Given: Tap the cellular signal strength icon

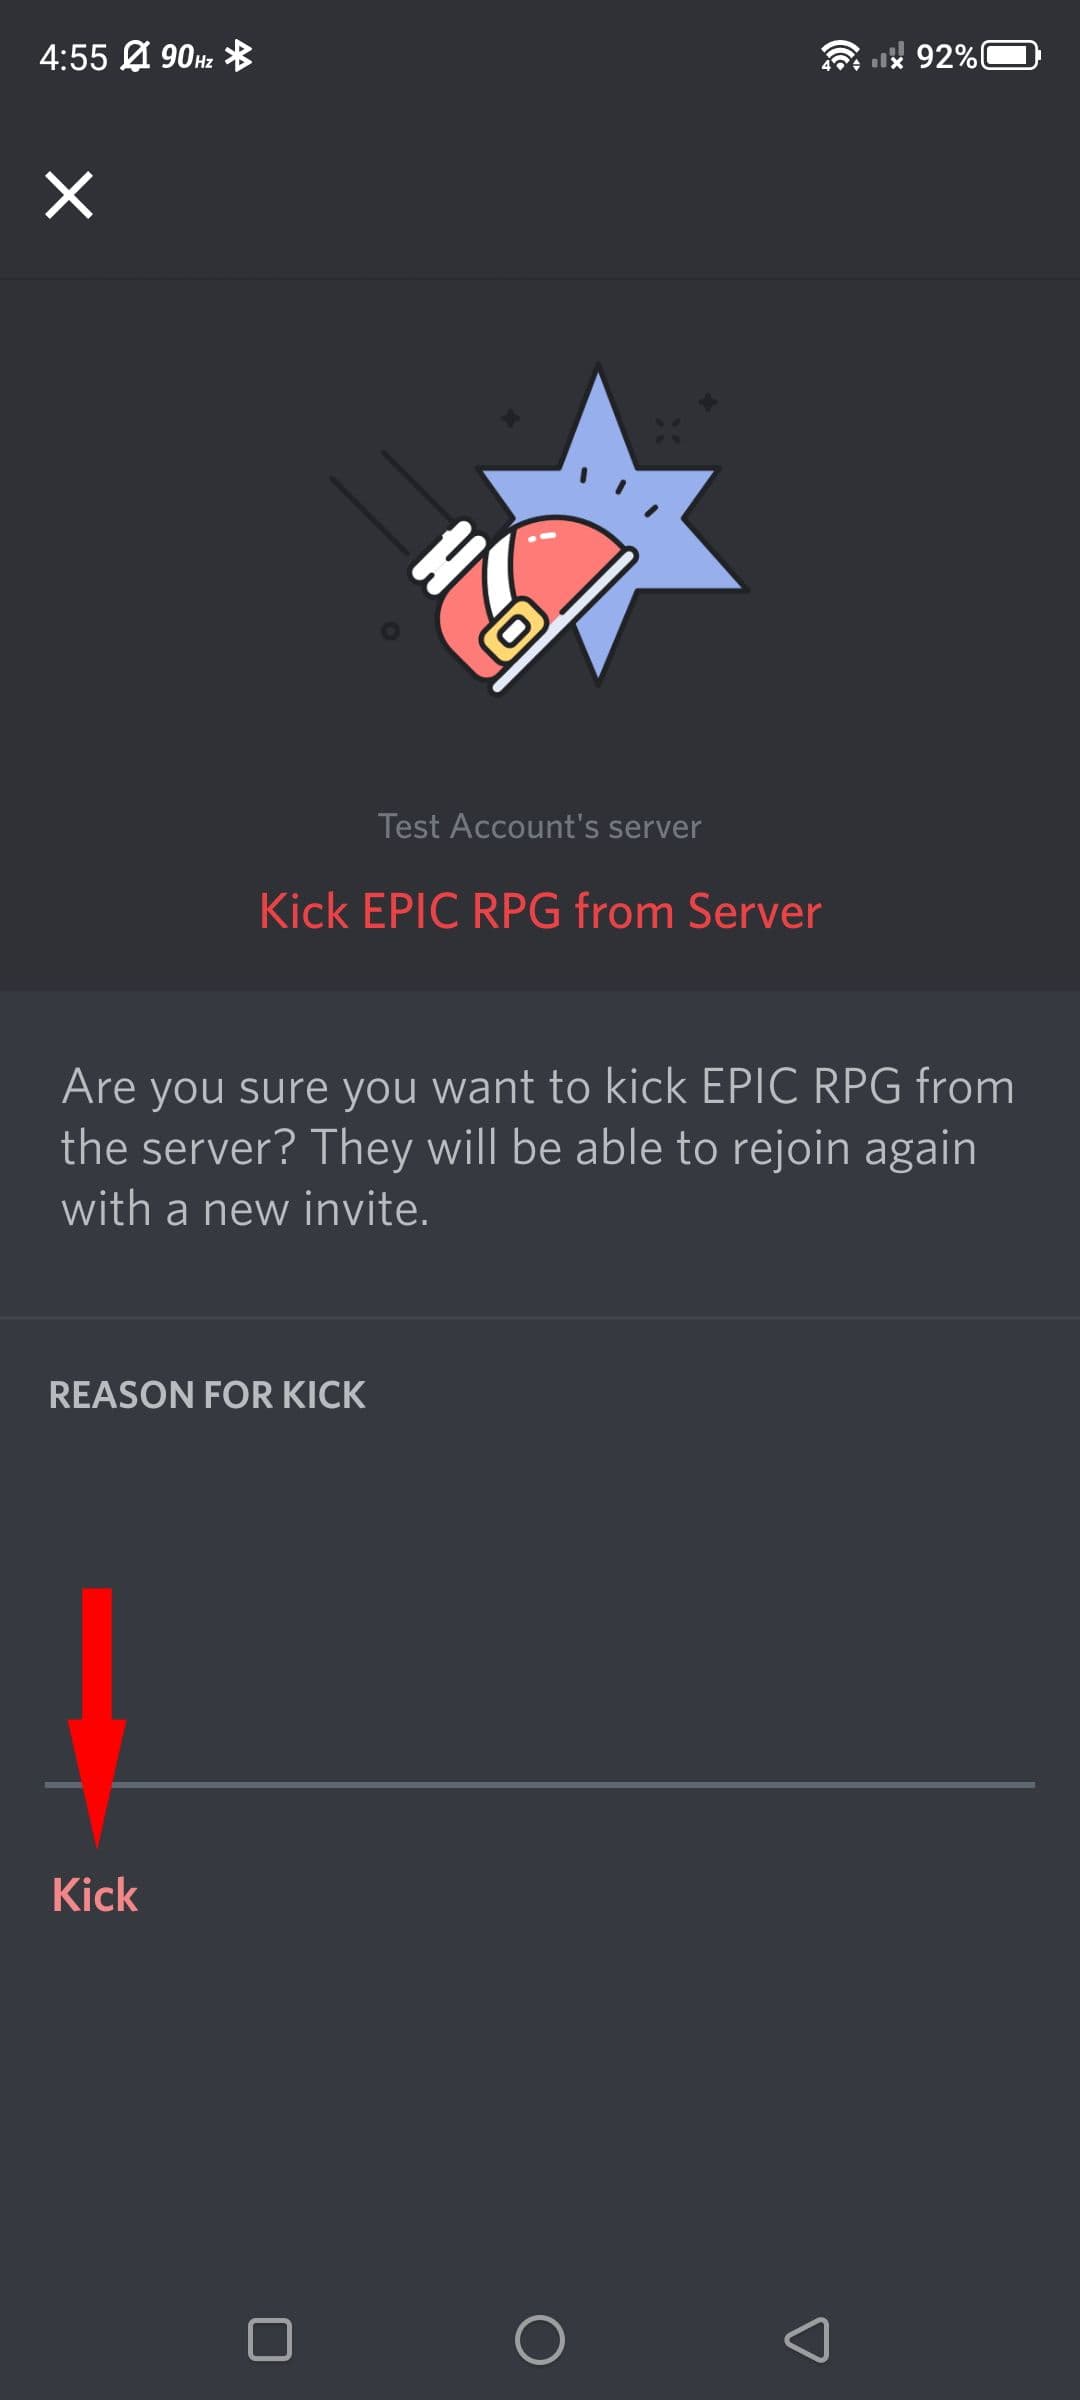Looking at the screenshot, I should tap(887, 56).
